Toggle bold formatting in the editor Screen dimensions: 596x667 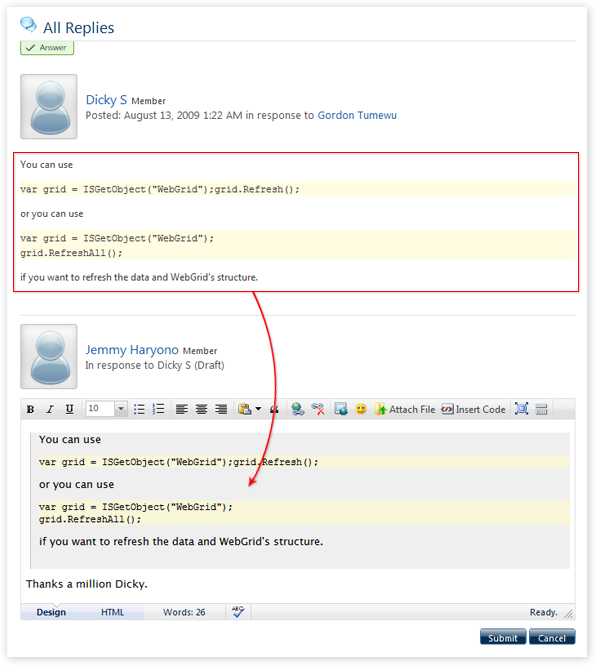(30, 409)
